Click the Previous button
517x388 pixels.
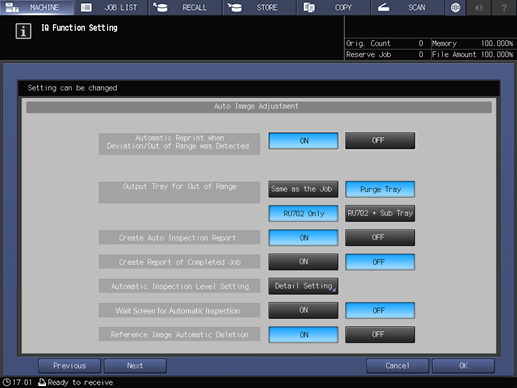(x=69, y=366)
